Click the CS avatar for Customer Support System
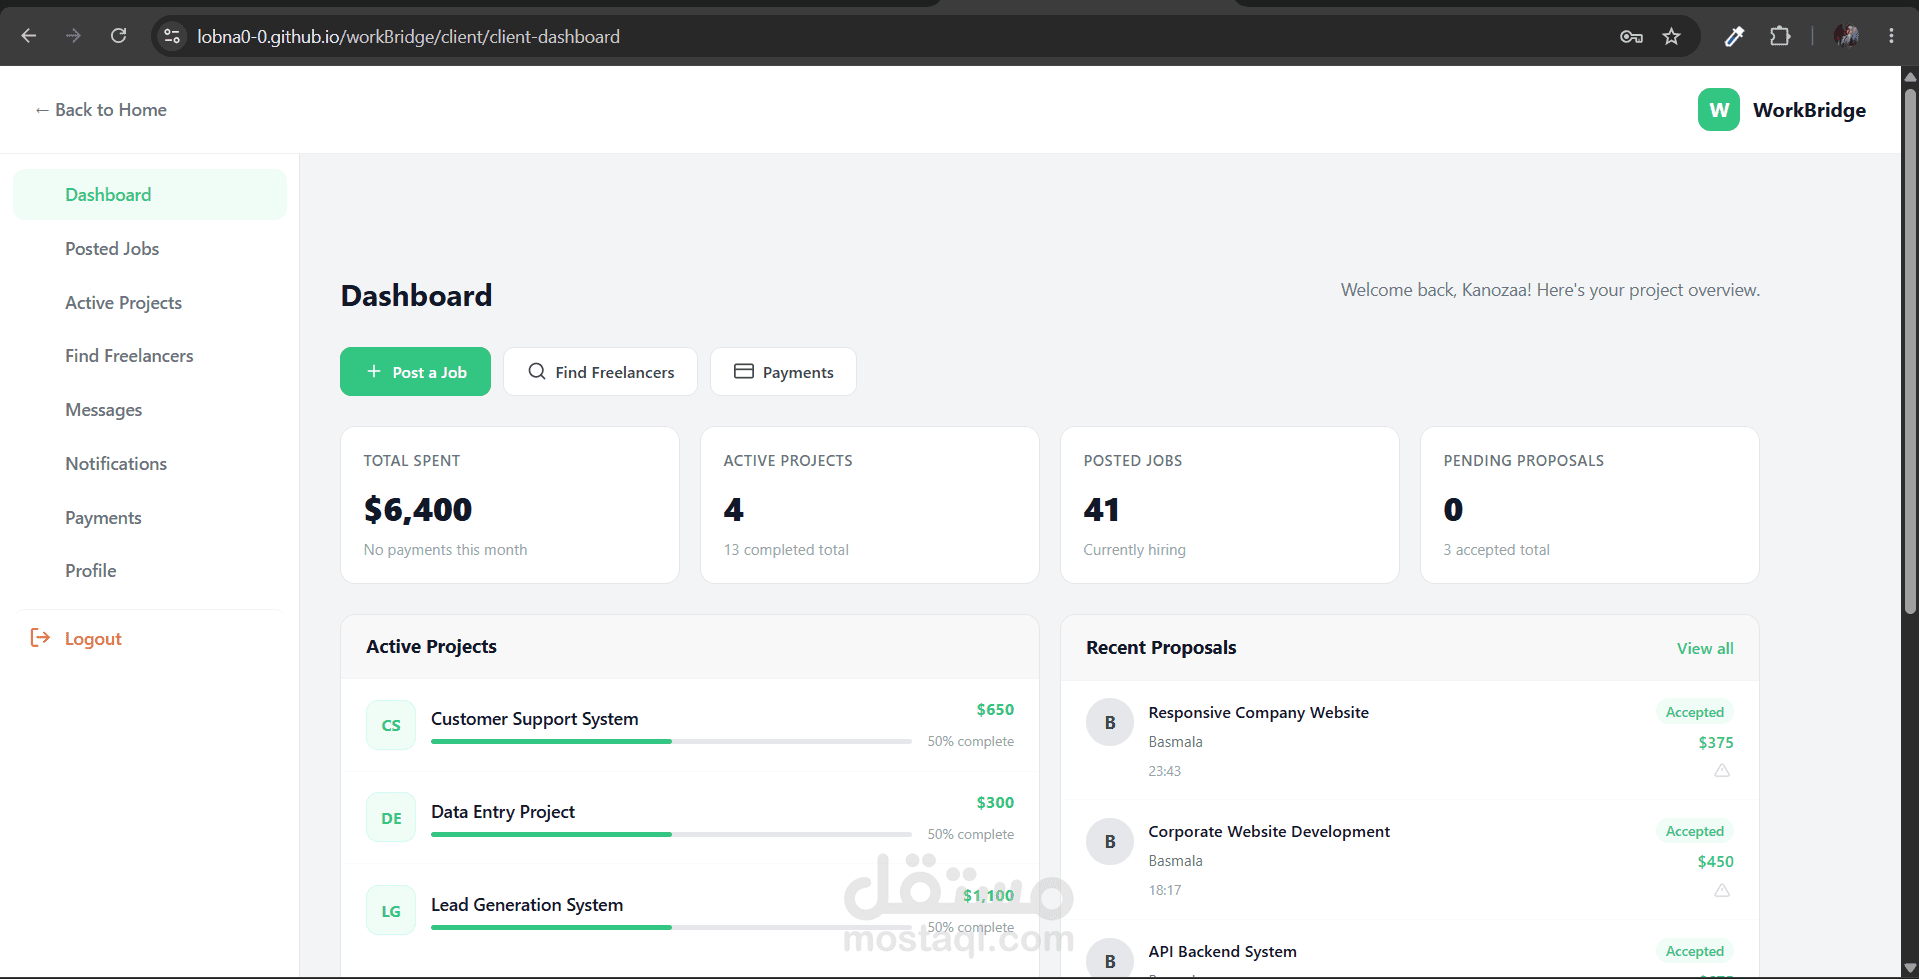This screenshot has width=1919, height=979. tap(391, 725)
